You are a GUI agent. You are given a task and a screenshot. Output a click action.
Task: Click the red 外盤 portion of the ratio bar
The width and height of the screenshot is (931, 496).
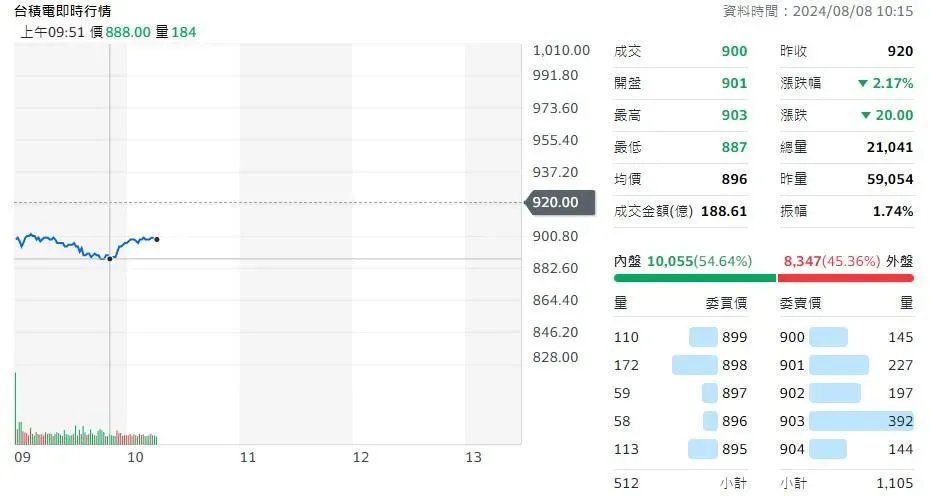pyautogui.click(x=846, y=278)
